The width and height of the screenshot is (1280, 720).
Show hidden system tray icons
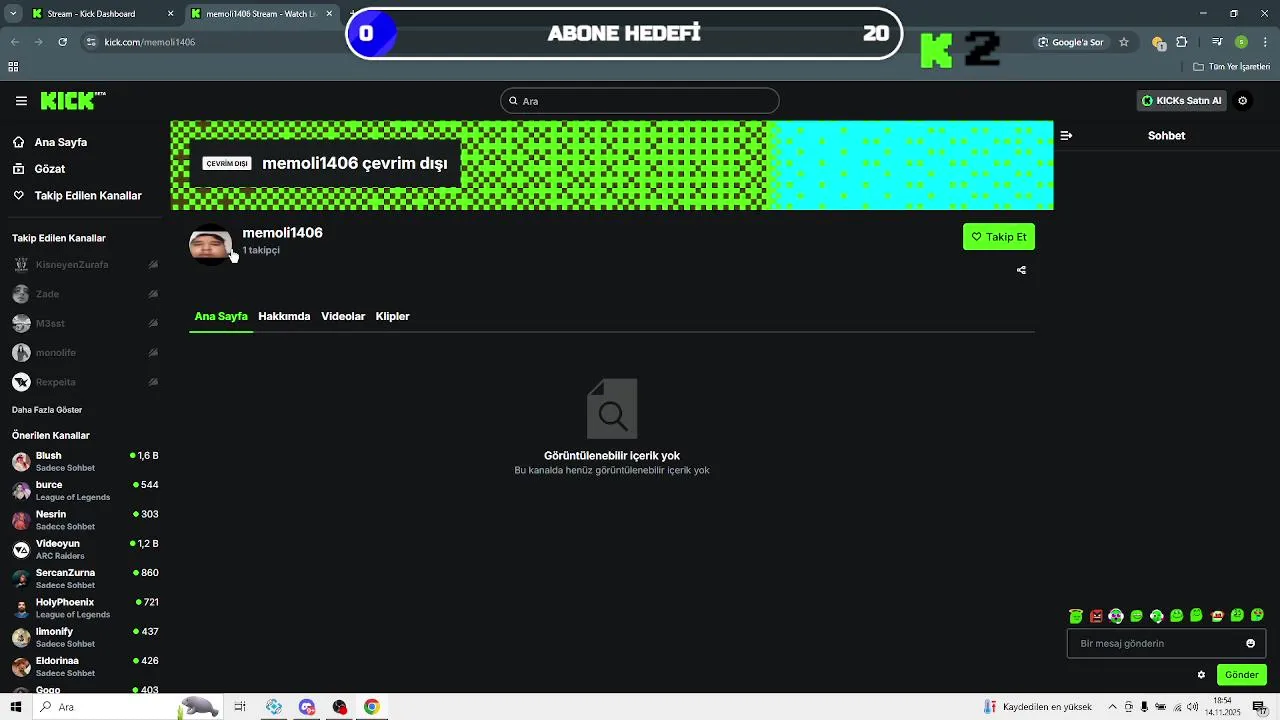[x=1112, y=707]
